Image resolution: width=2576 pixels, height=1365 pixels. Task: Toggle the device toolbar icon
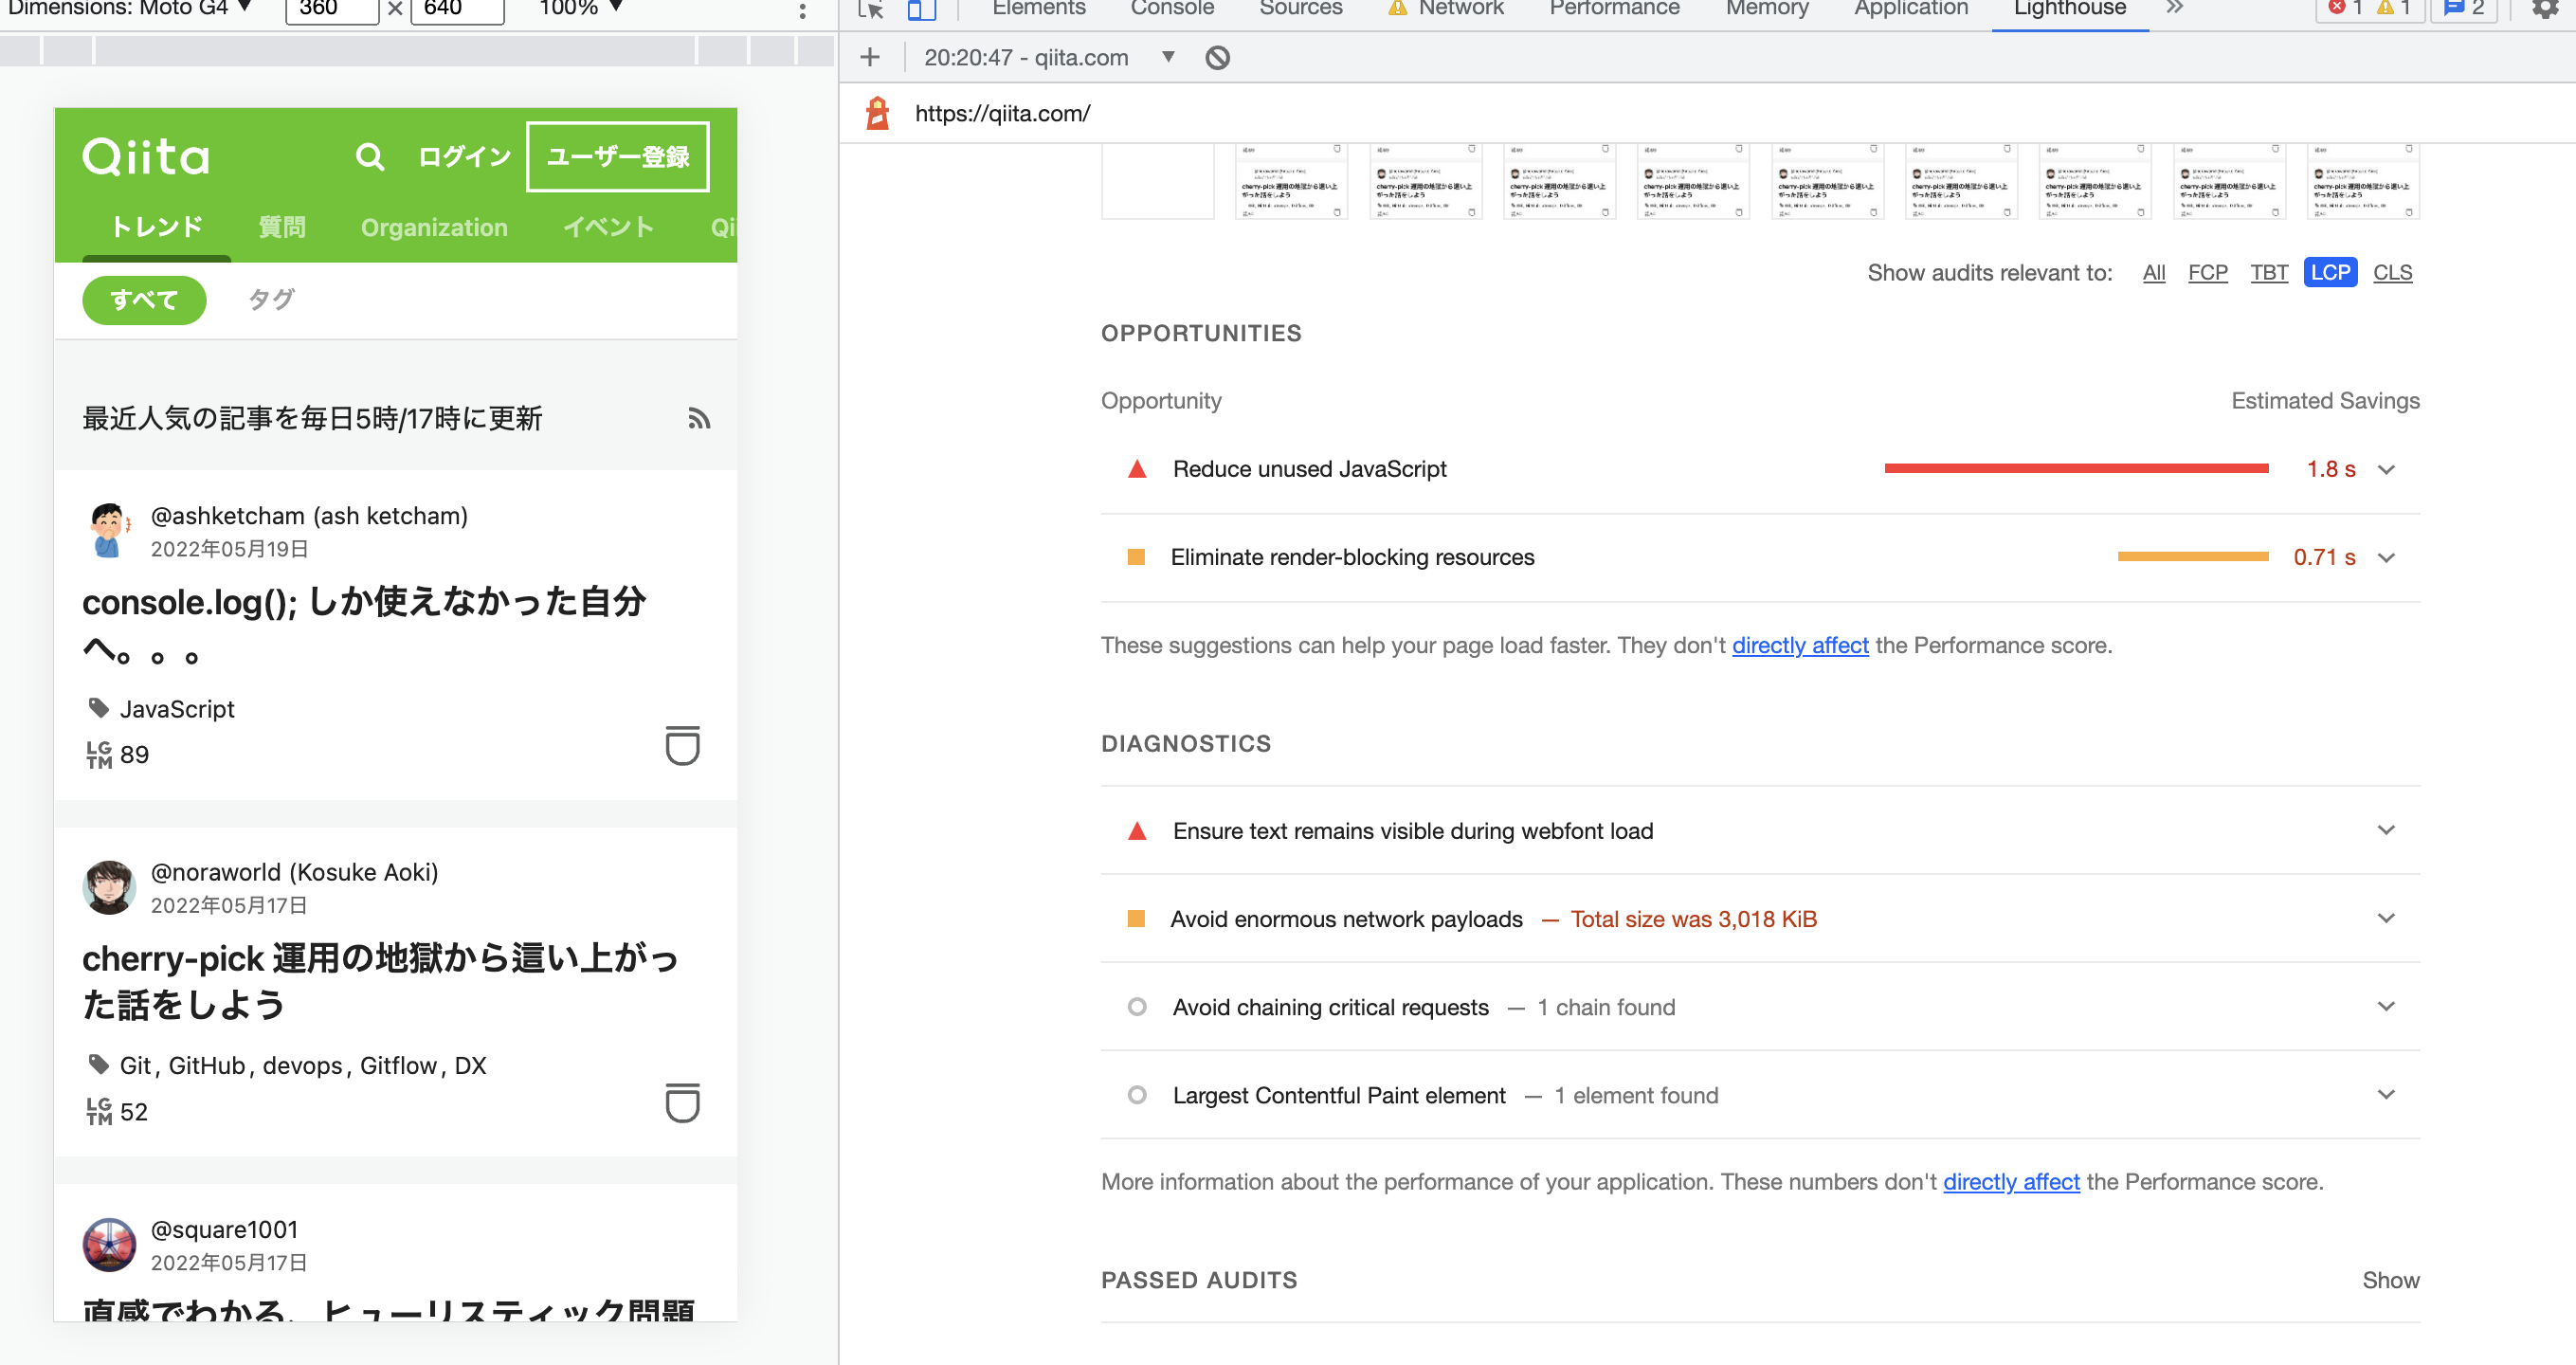pyautogui.click(x=921, y=9)
